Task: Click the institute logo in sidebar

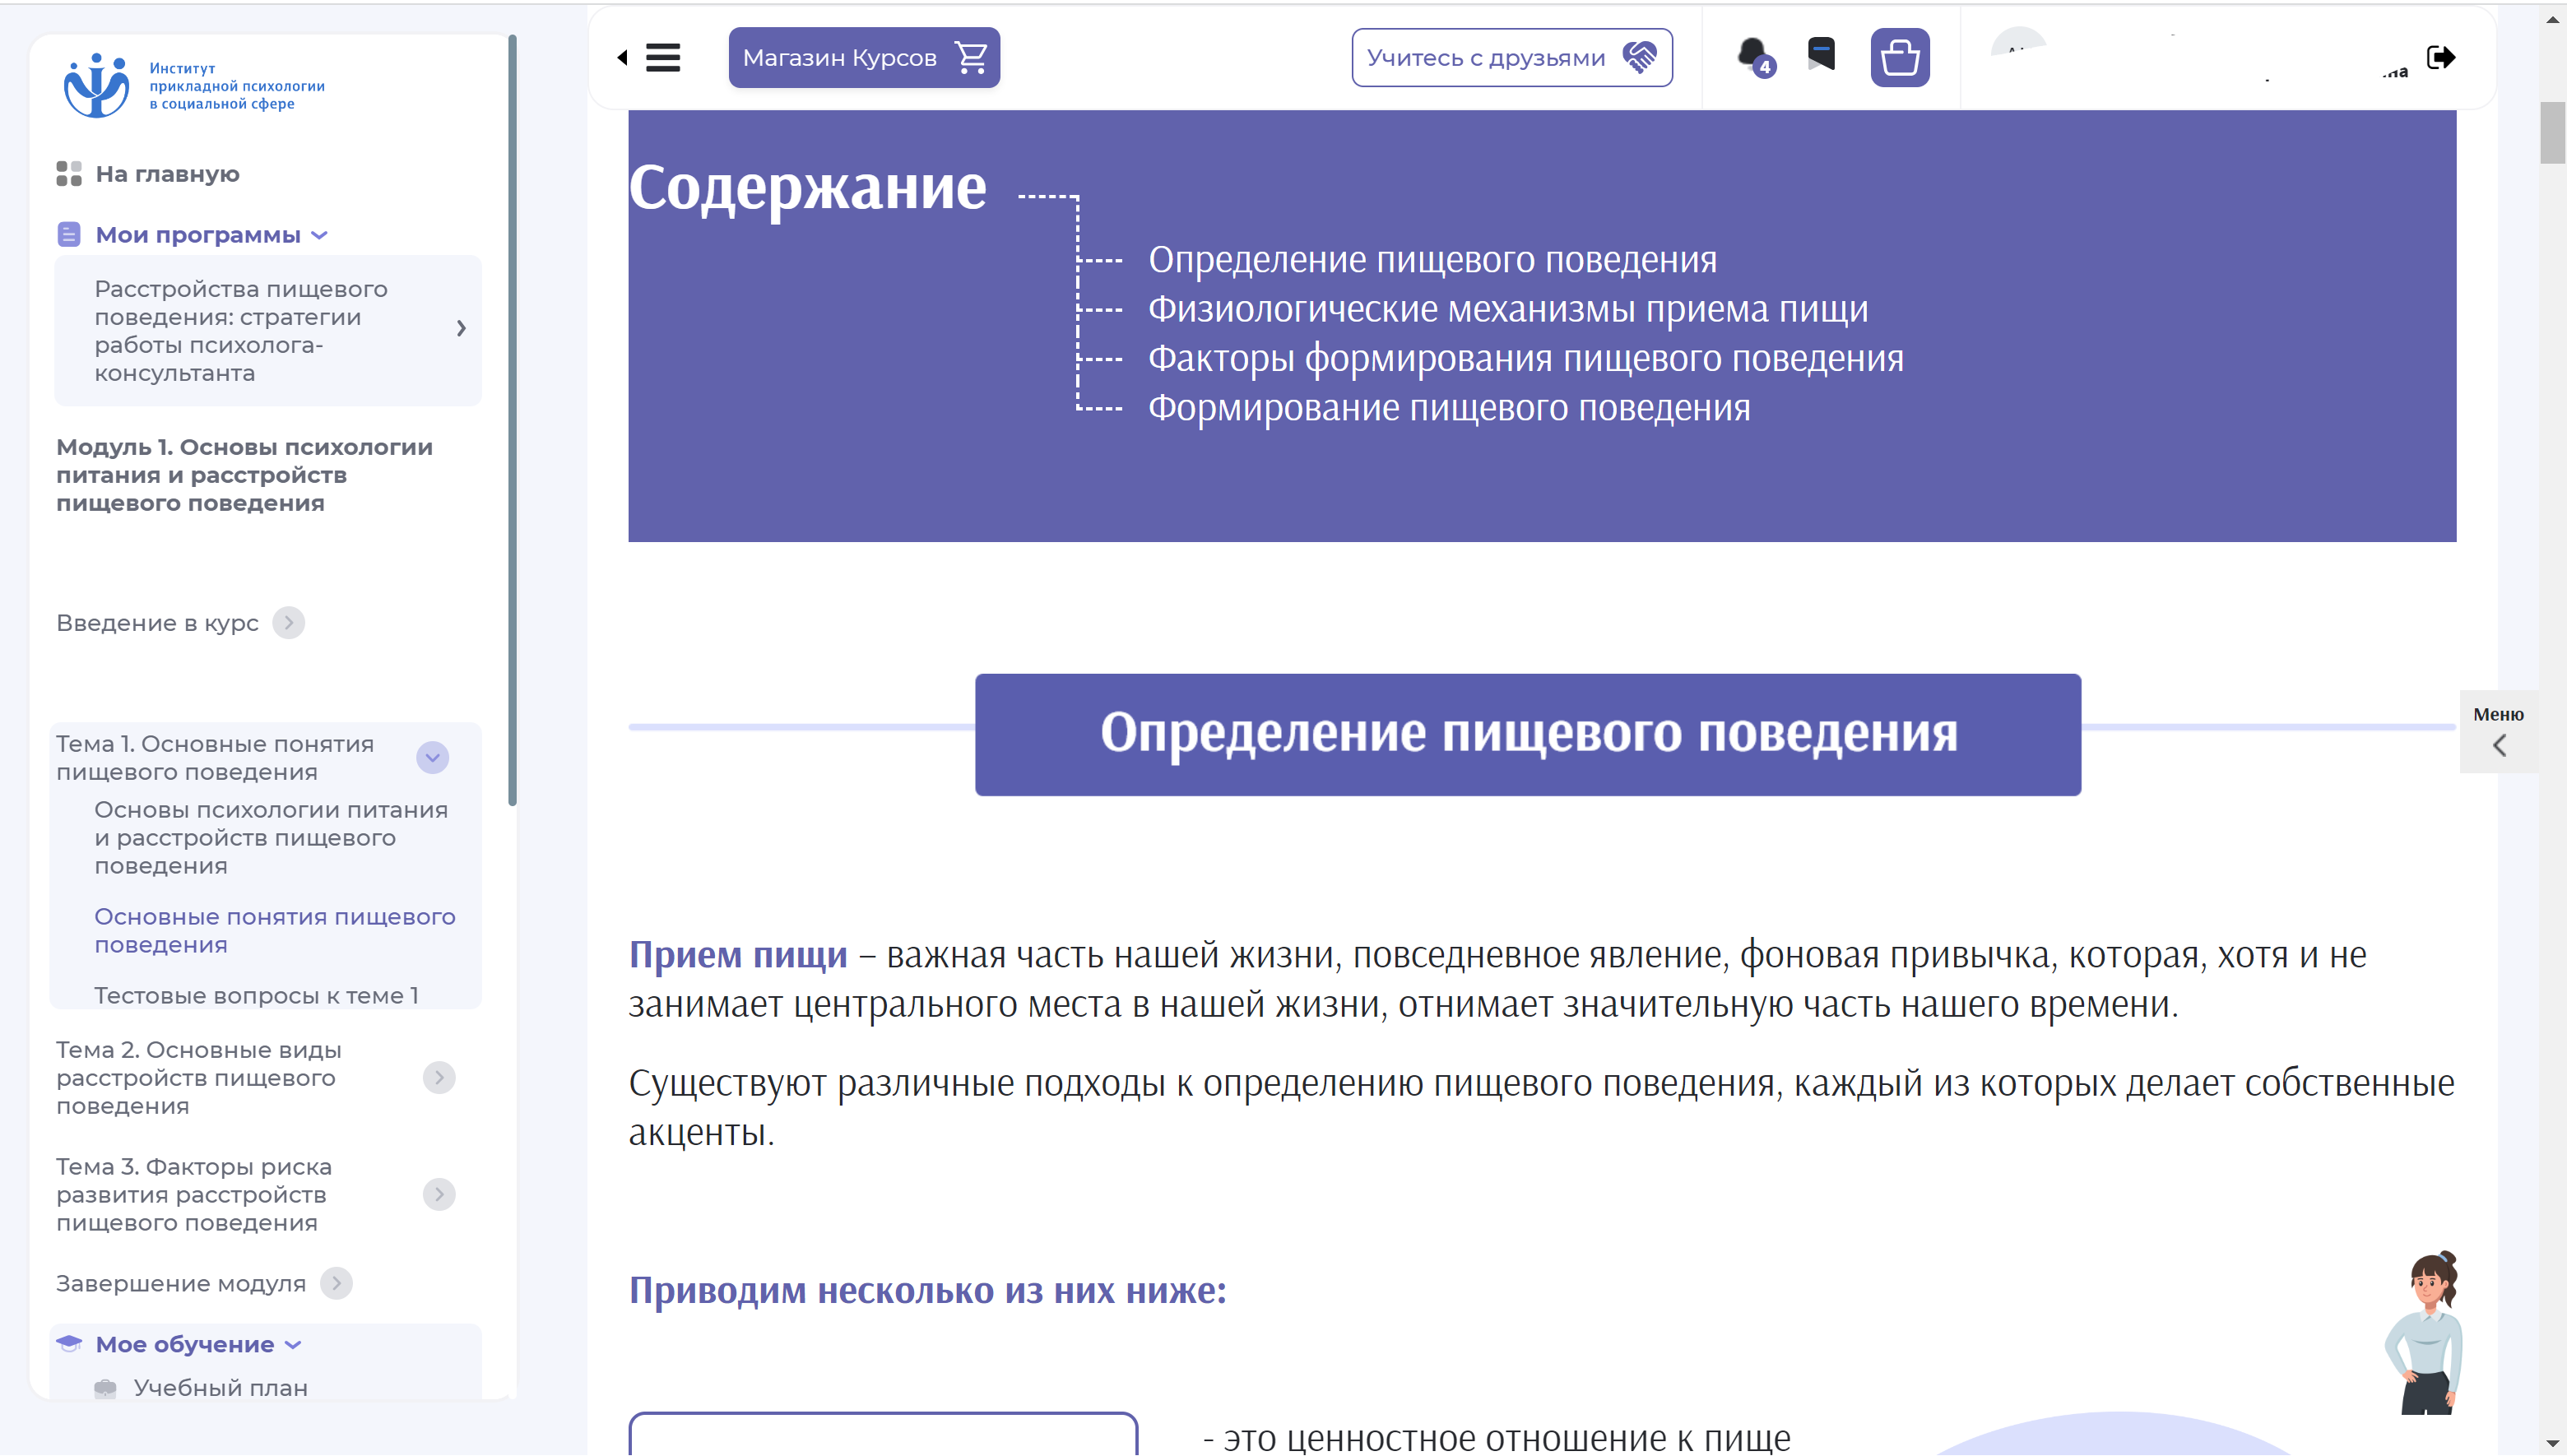Action: (x=193, y=85)
